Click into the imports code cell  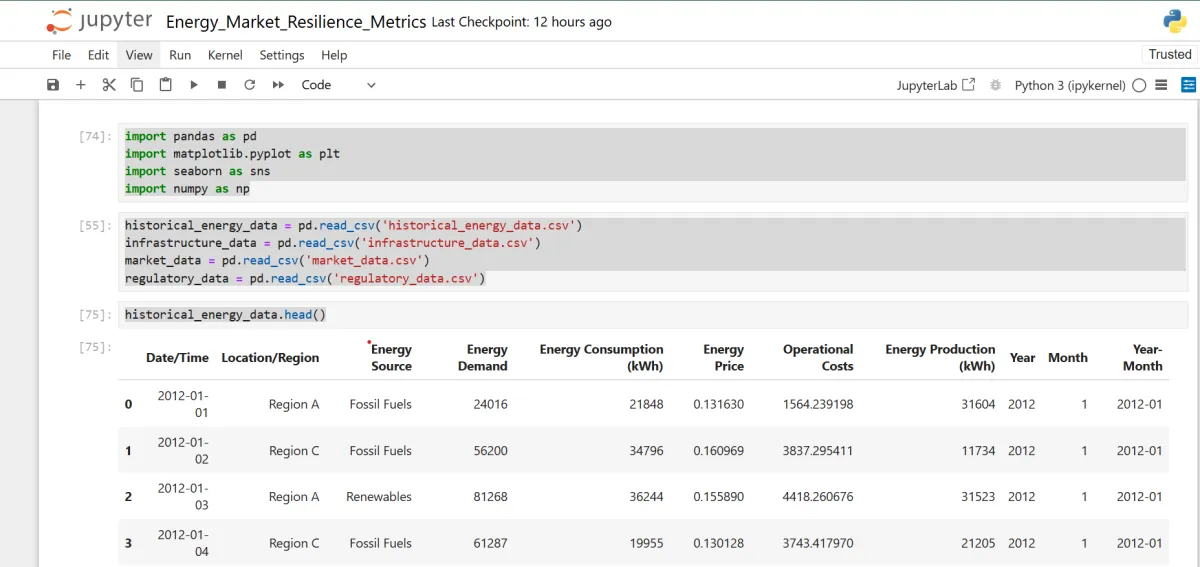tap(654, 162)
